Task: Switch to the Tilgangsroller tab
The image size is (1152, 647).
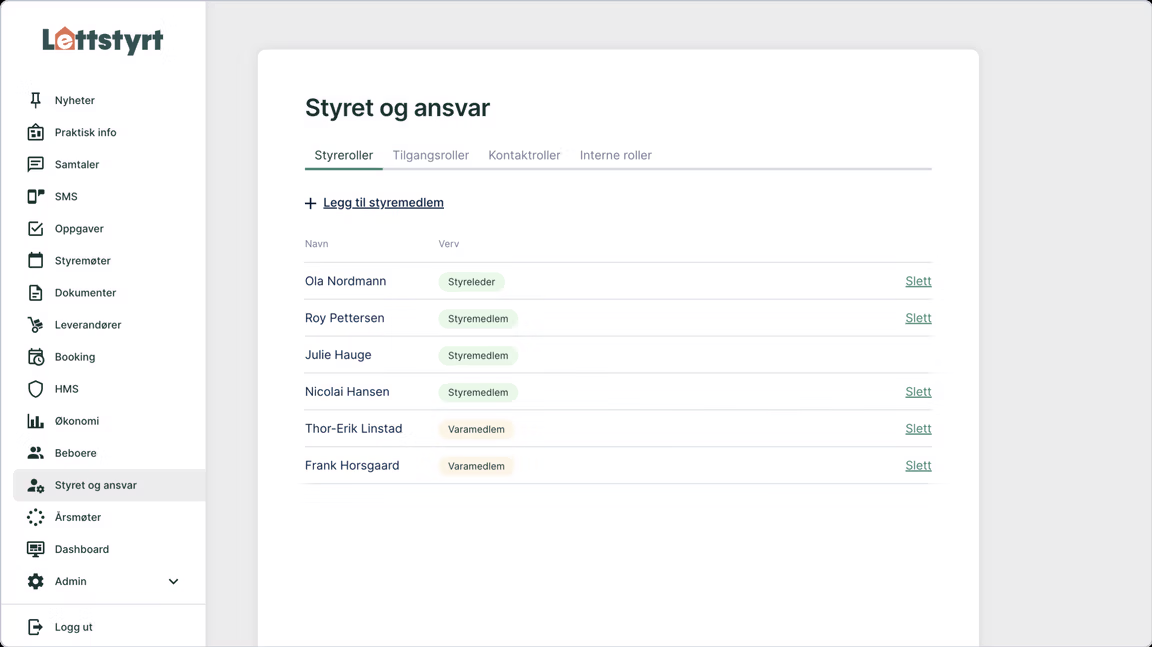Action: click(430, 155)
